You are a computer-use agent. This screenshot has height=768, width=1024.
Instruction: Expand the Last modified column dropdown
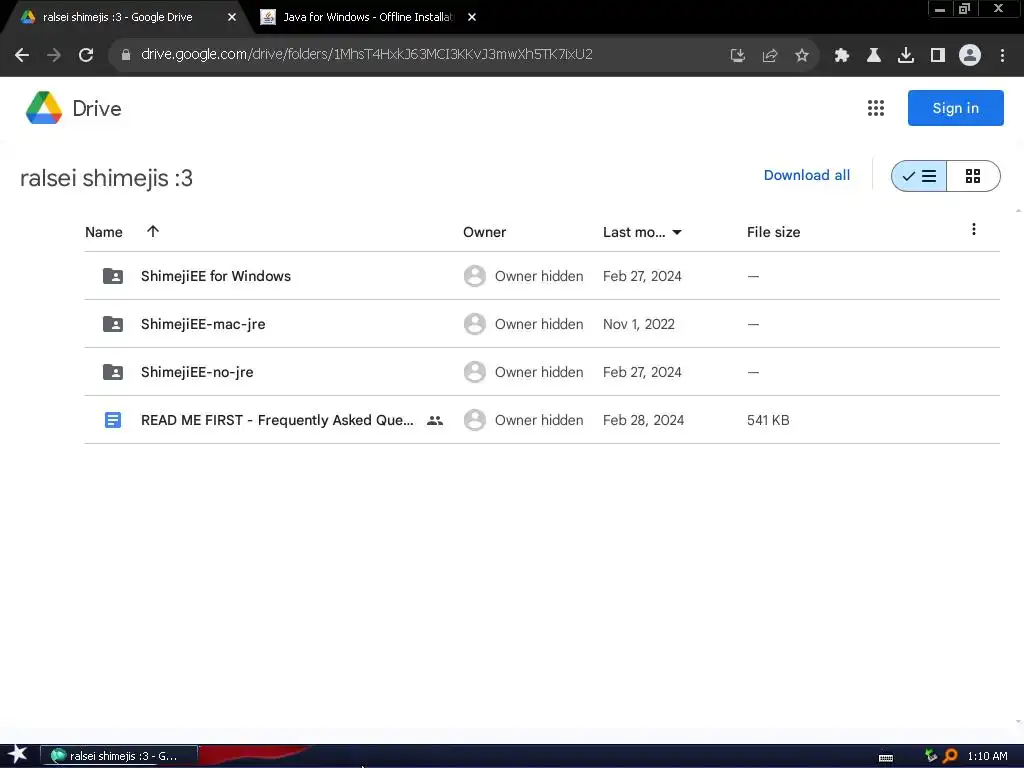tap(677, 232)
